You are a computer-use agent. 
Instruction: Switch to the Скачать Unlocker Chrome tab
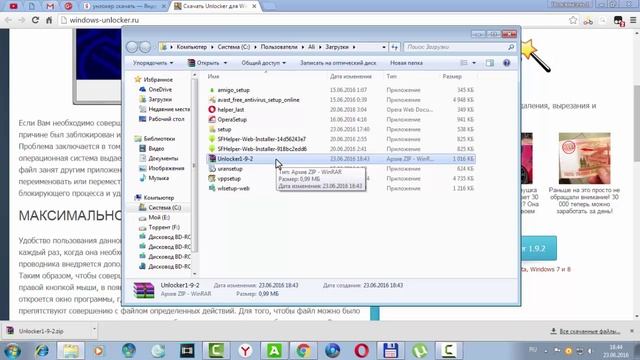tap(215, 6)
